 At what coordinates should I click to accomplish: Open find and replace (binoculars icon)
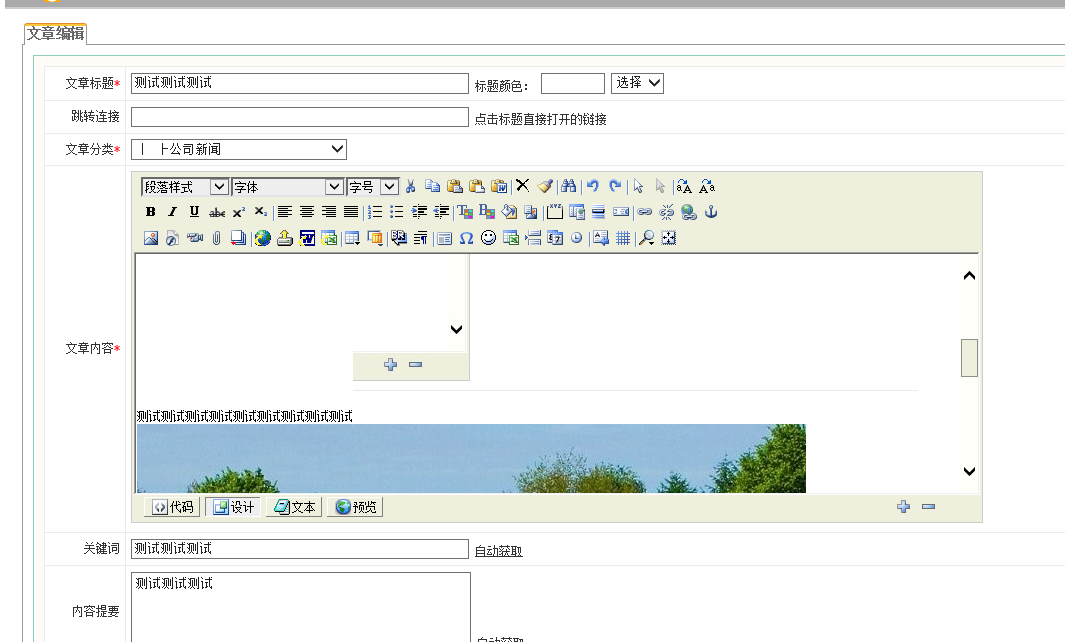tap(569, 186)
